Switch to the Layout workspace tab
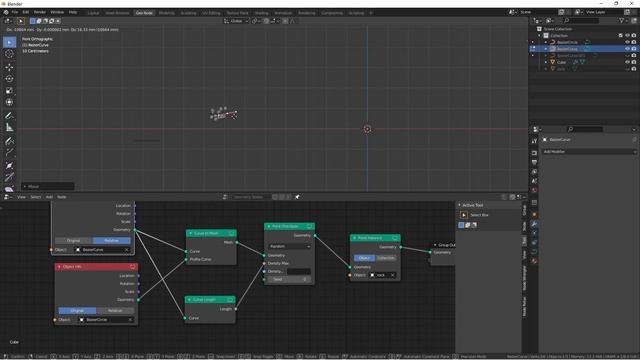The width and height of the screenshot is (640, 360). coord(93,13)
